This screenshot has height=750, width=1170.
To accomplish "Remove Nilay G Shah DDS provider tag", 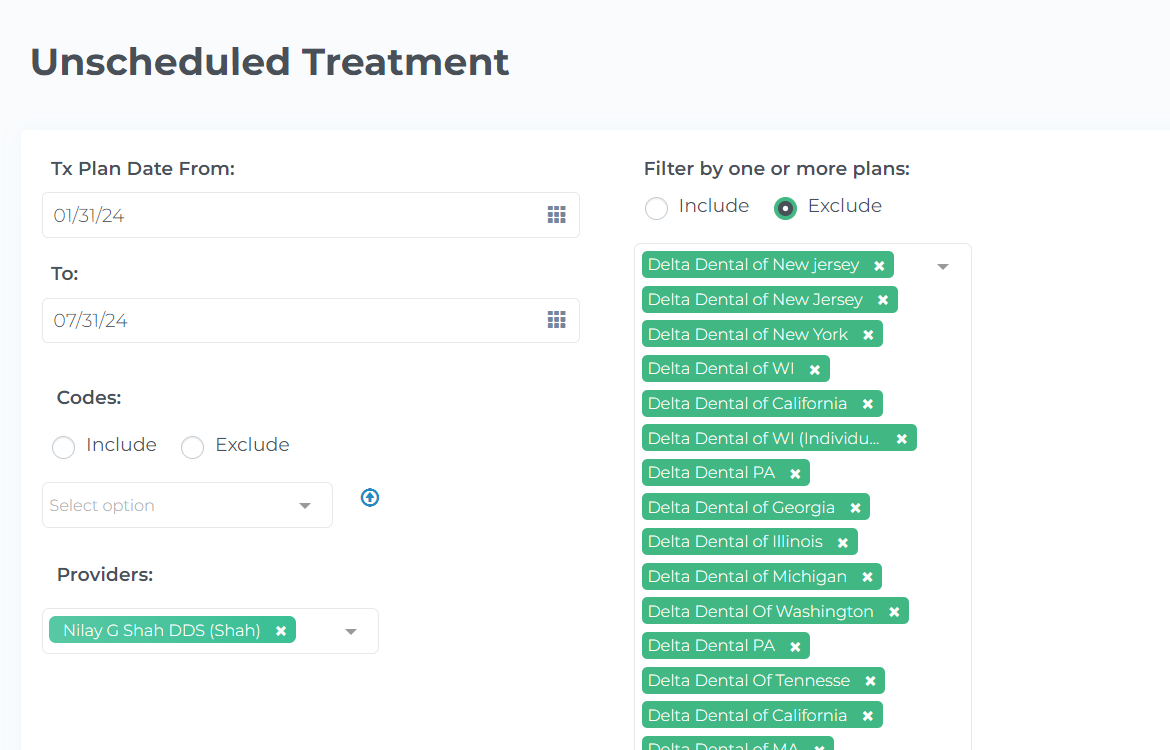I will (281, 631).
